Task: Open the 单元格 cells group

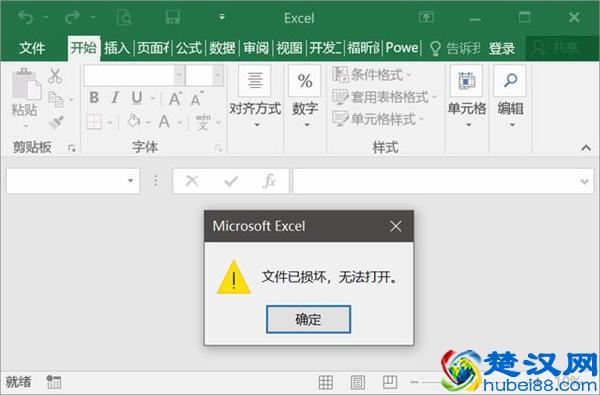Action: (467, 96)
